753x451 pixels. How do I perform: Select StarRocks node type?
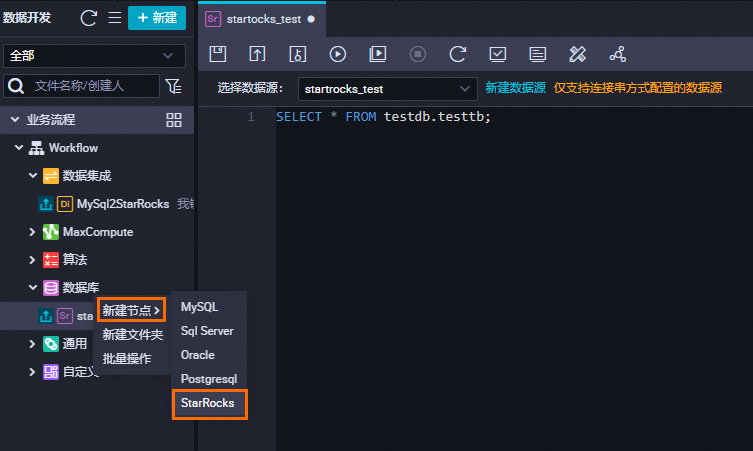209,403
